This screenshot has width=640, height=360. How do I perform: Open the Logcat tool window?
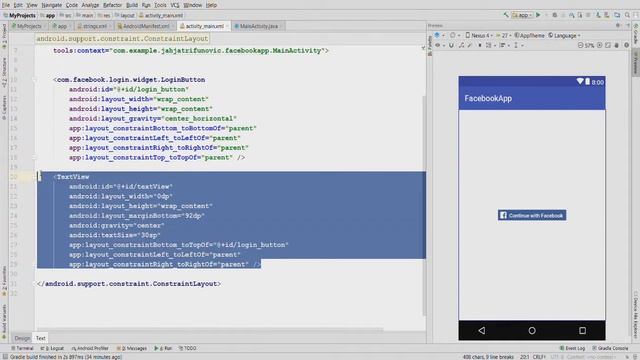pyautogui.click(x=53, y=348)
